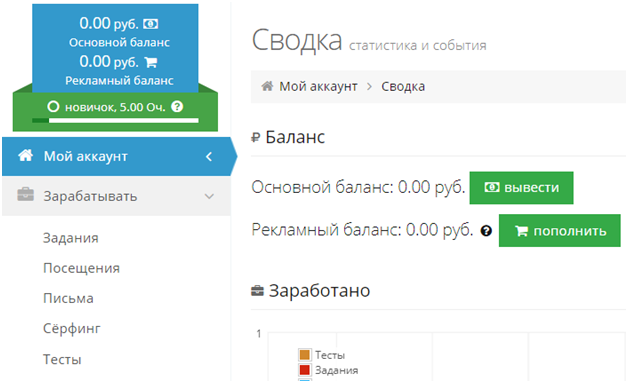Open Тесты in the sidebar

[62, 359]
